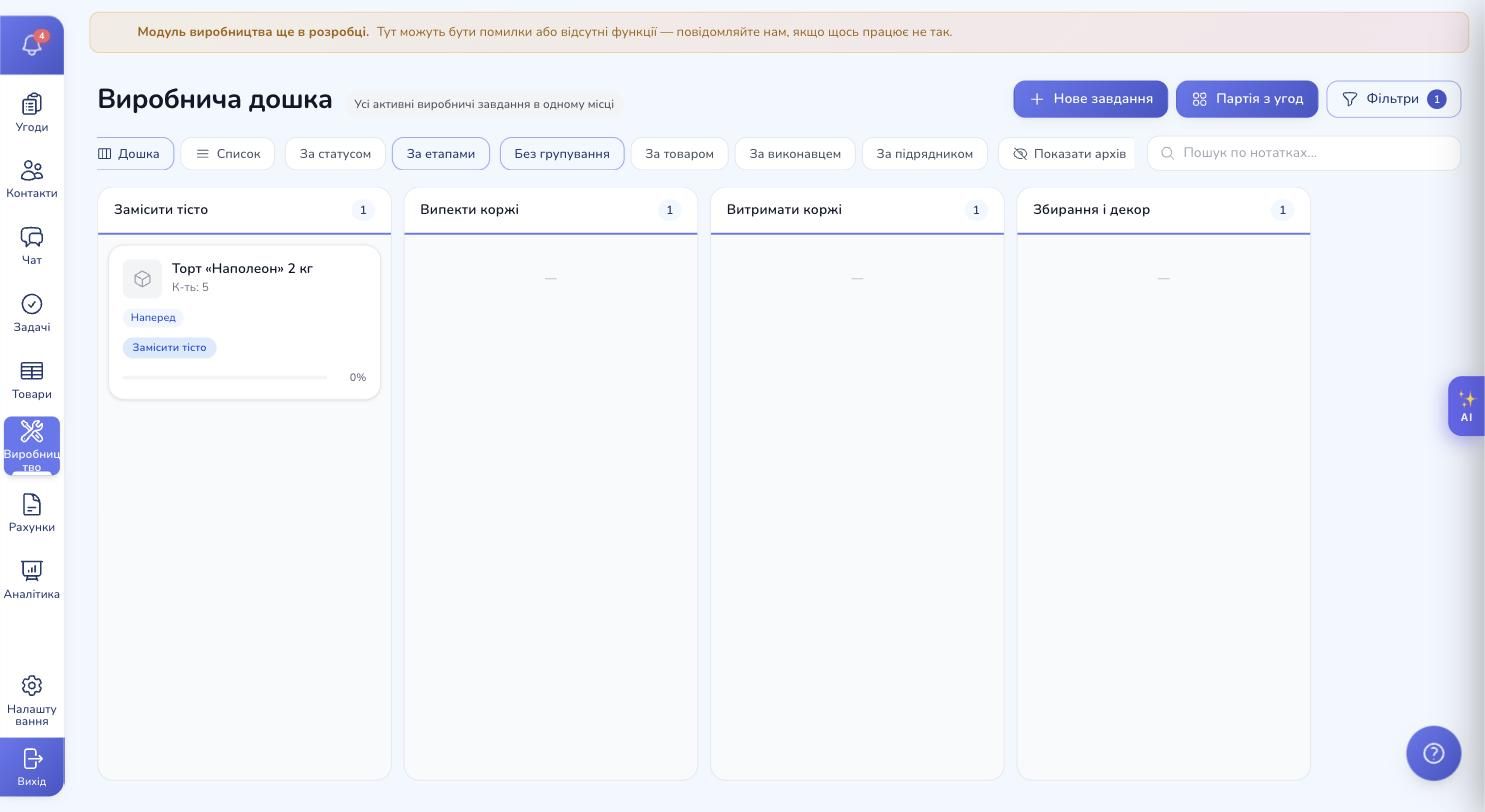The height and width of the screenshot is (812, 1485).
Task: Click the filter count badge on Фільтри
Action: pos(1437,99)
